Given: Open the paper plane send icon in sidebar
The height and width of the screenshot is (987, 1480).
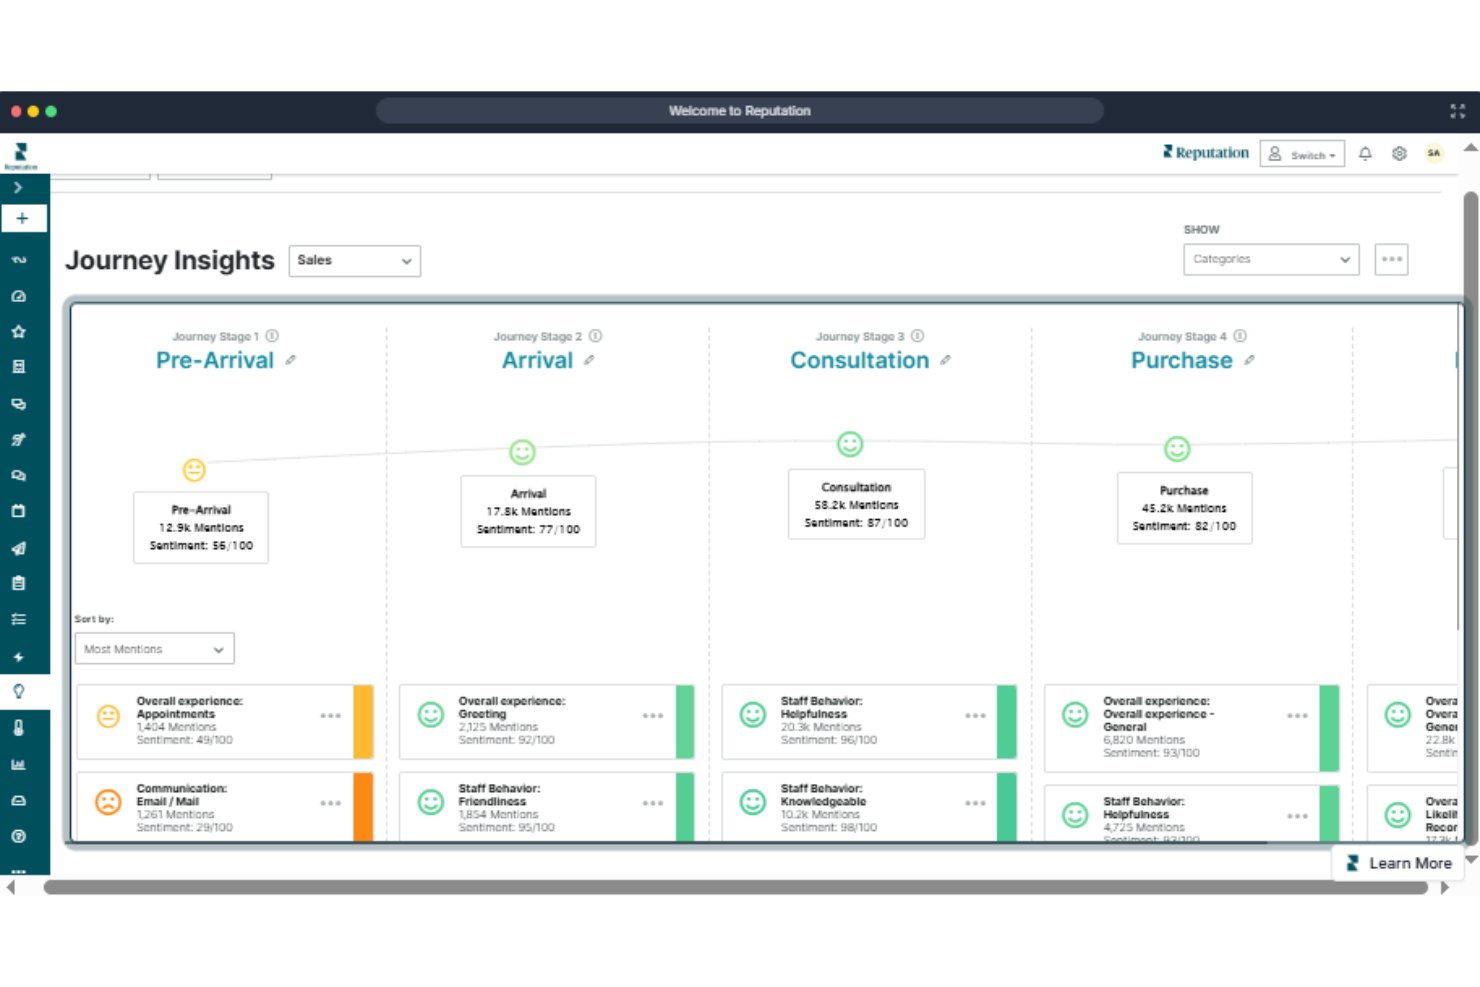Looking at the screenshot, I should [x=19, y=548].
